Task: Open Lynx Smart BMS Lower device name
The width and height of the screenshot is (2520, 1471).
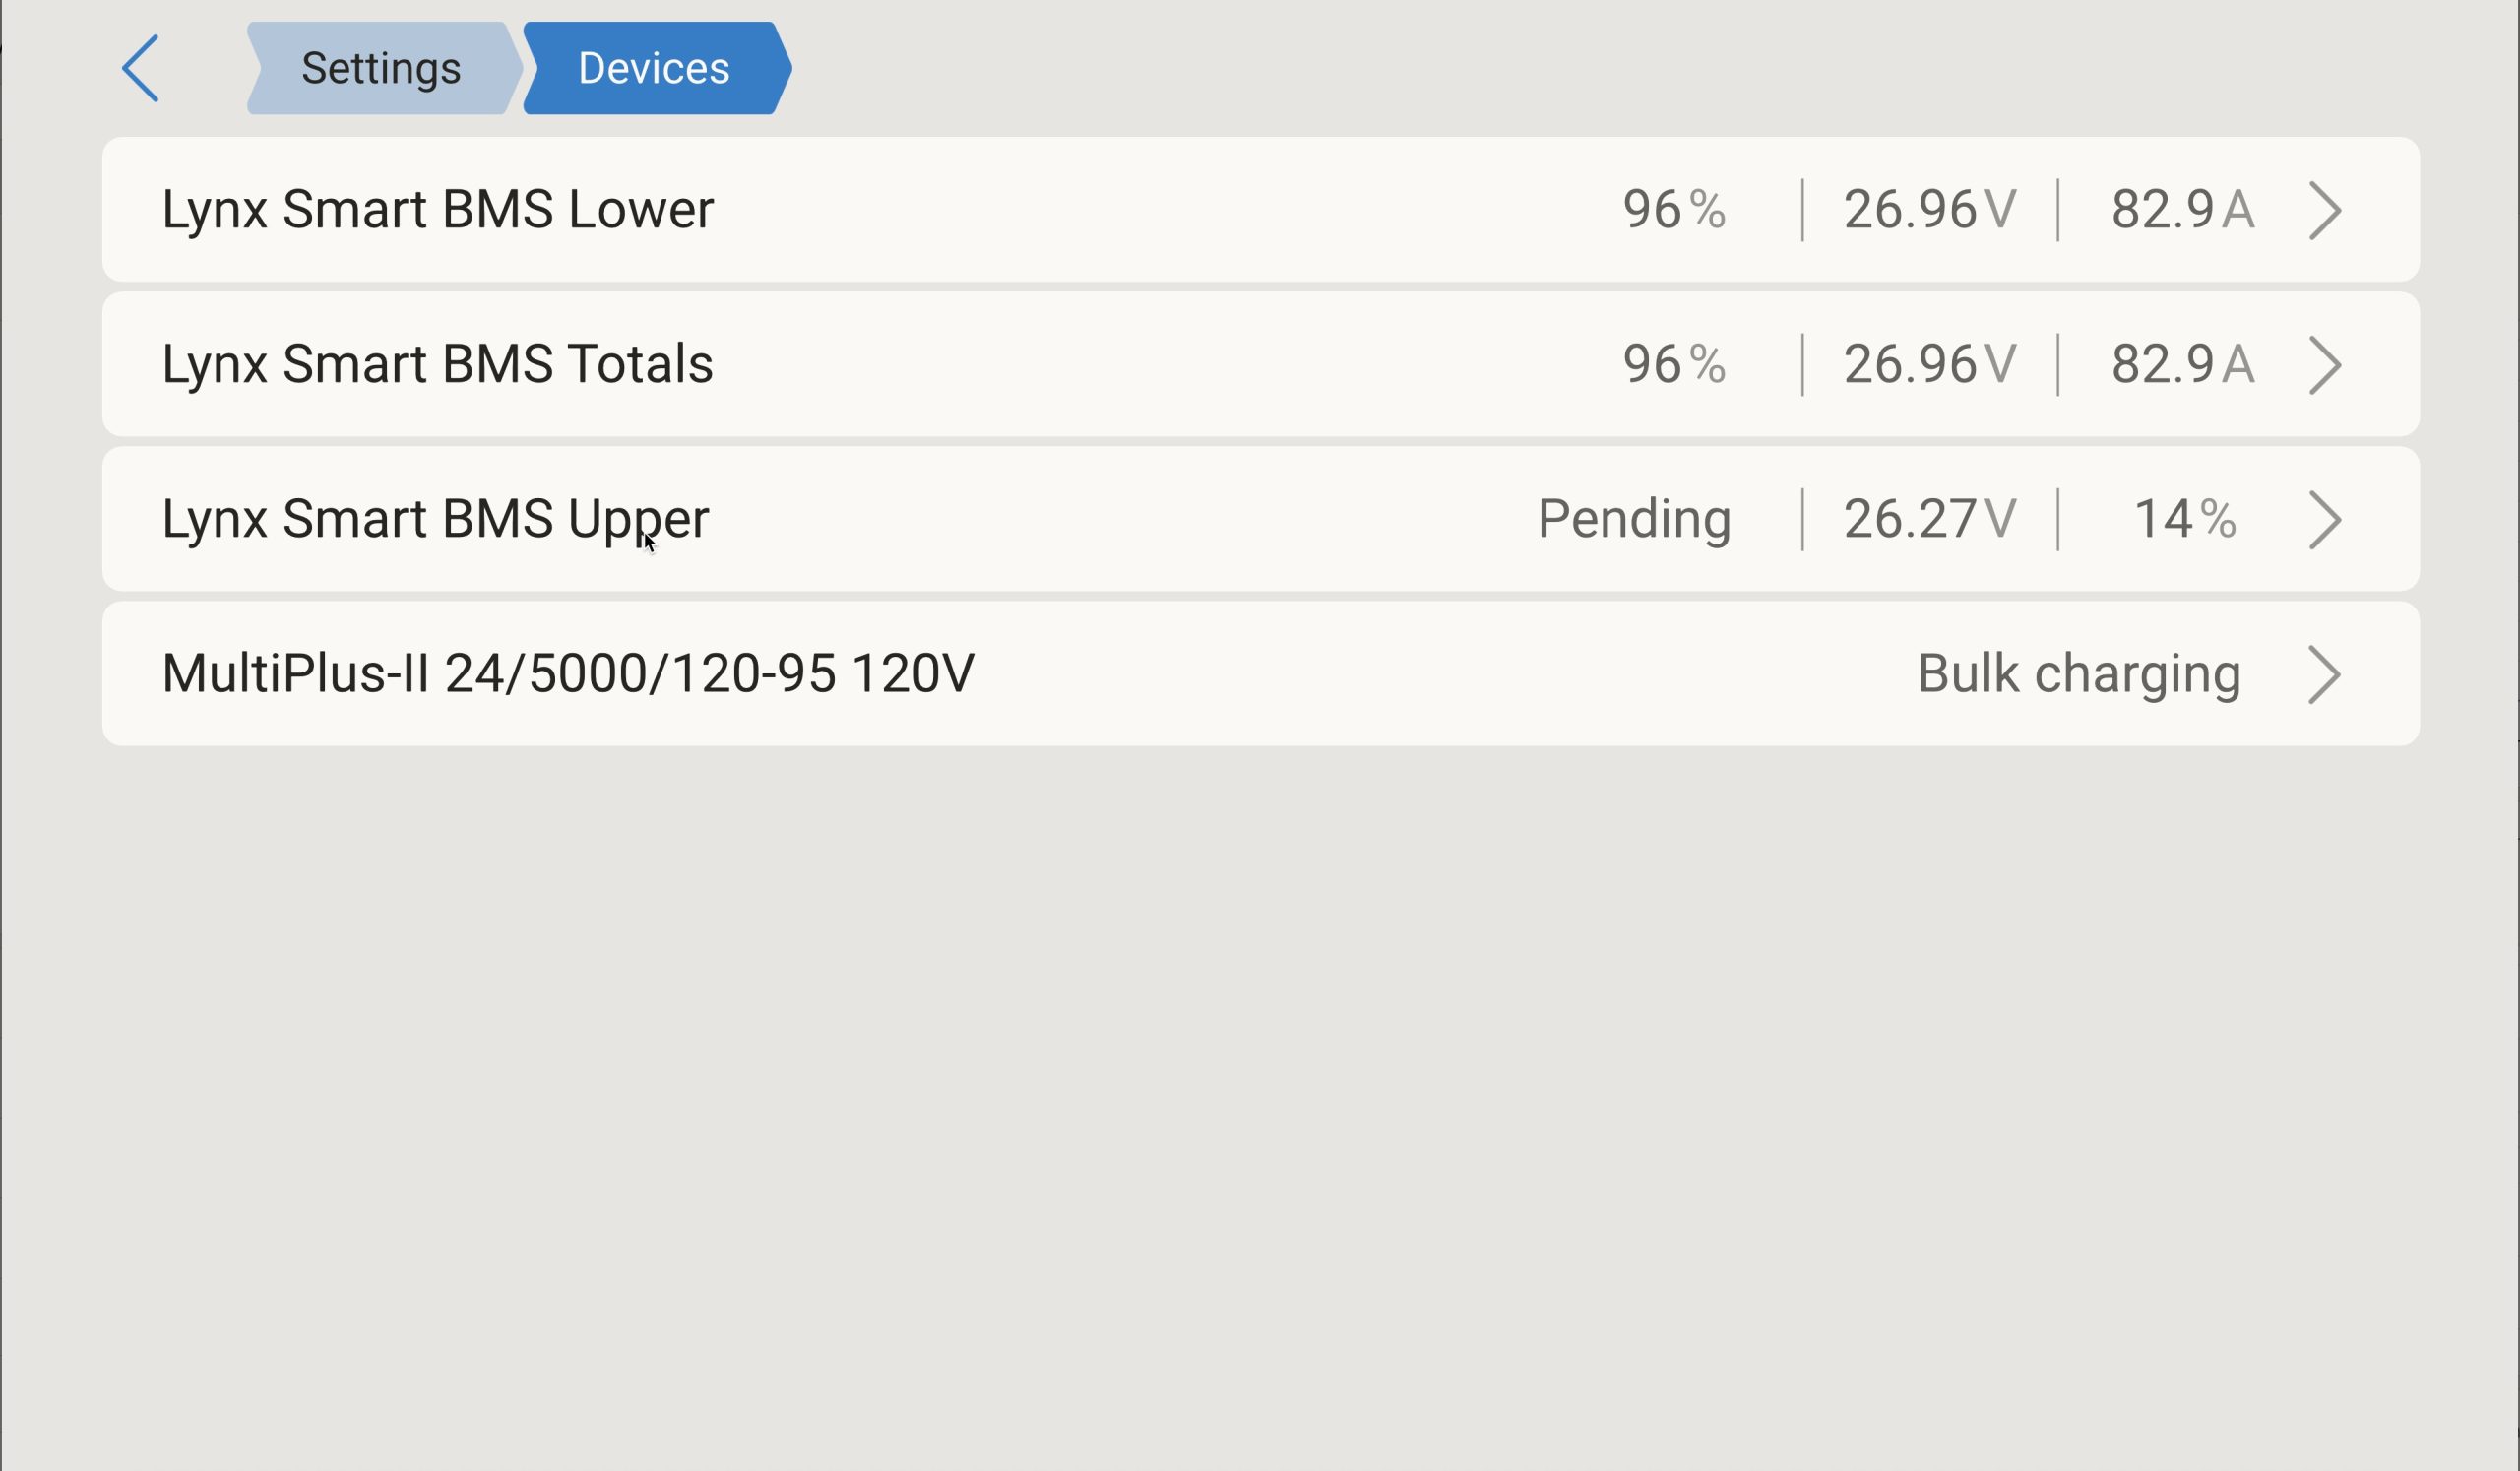Action: pyautogui.click(x=438, y=210)
